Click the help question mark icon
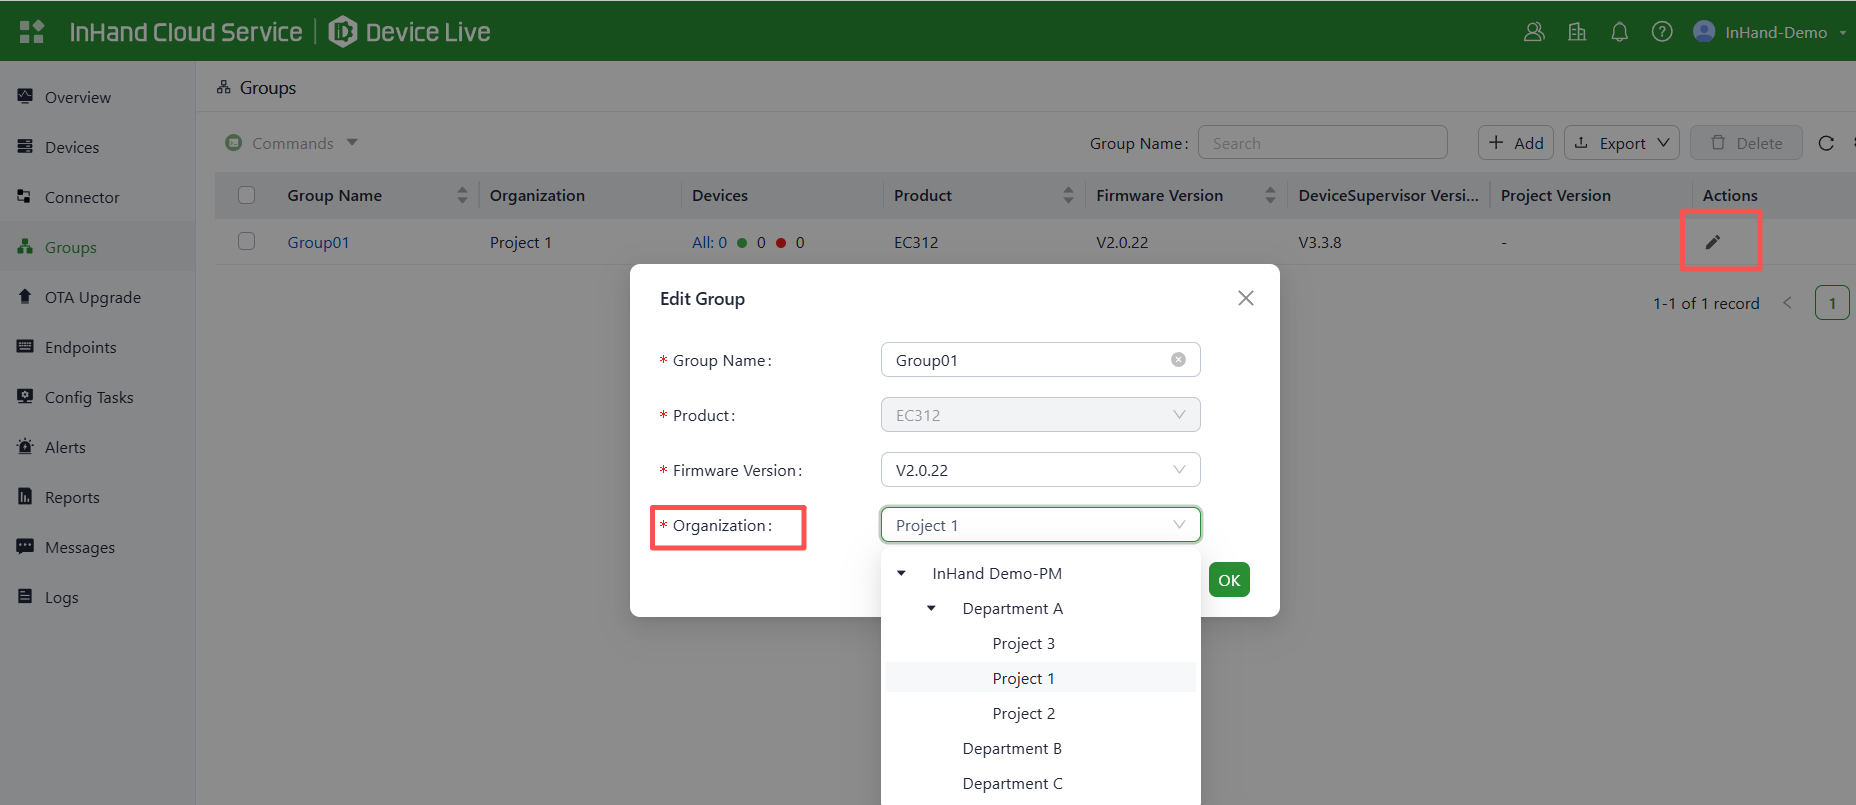Screen dimensions: 1856x805 coord(1661,32)
